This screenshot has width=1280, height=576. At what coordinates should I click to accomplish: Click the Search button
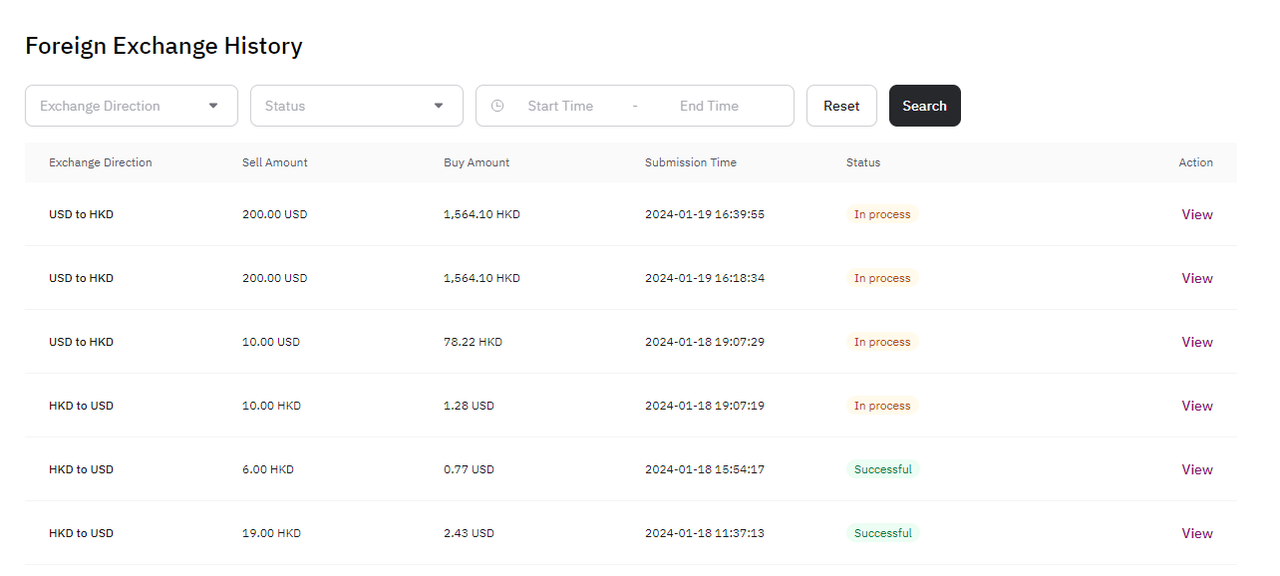(924, 106)
